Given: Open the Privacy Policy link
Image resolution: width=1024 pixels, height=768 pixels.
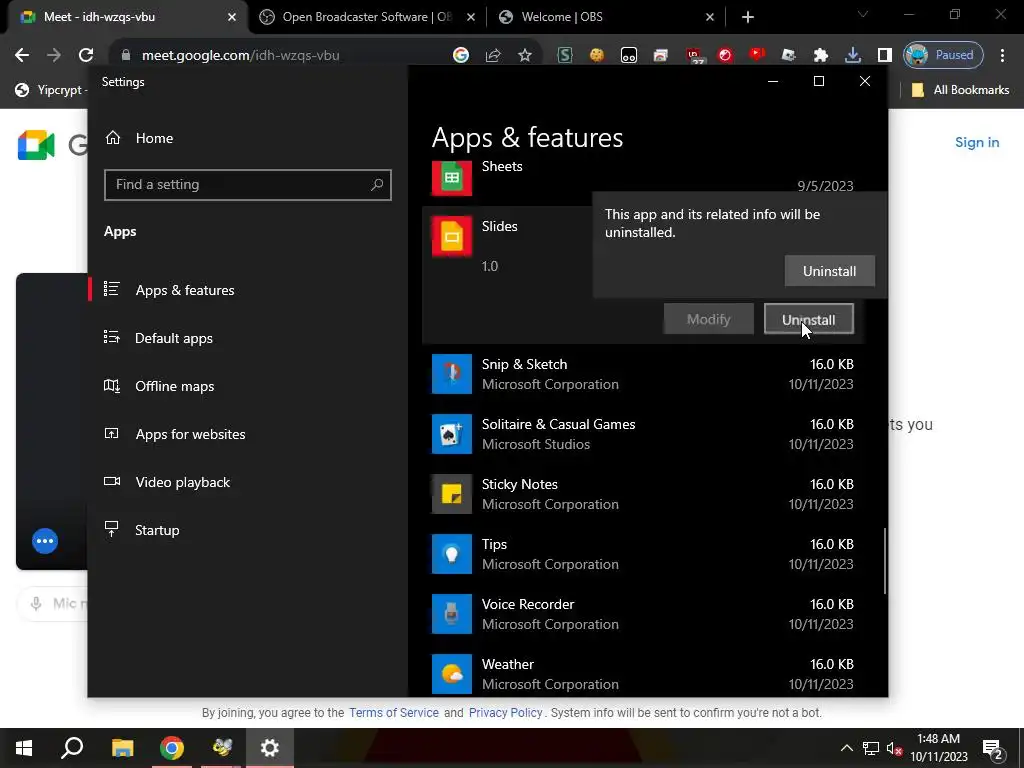Looking at the screenshot, I should pyautogui.click(x=505, y=712).
